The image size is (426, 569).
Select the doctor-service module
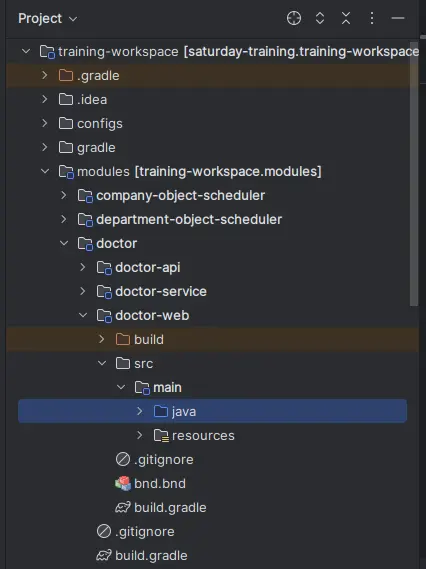(x=161, y=291)
